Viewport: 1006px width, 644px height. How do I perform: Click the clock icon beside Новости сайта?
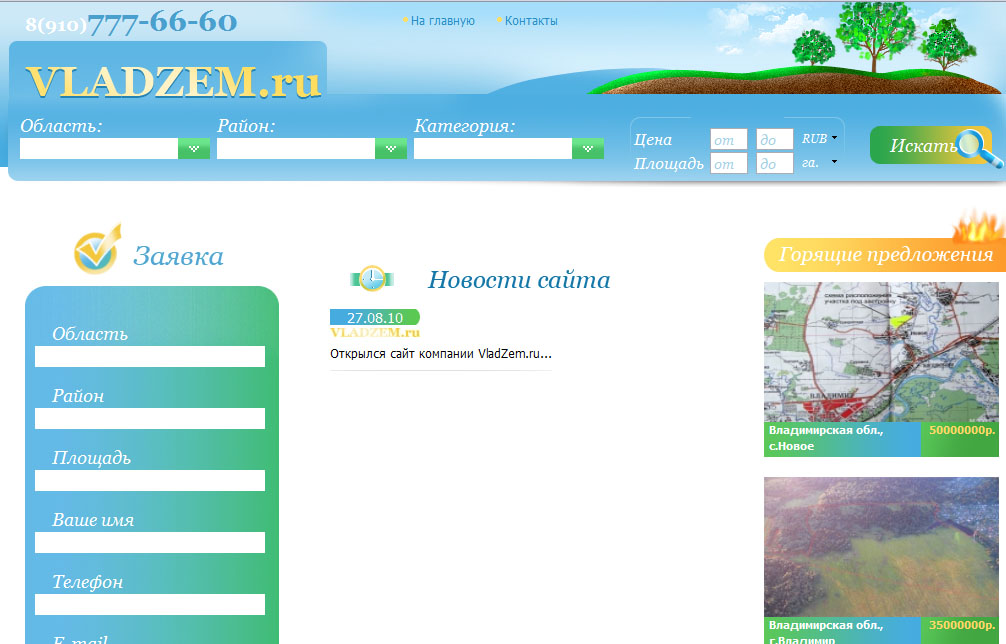pyautogui.click(x=372, y=279)
